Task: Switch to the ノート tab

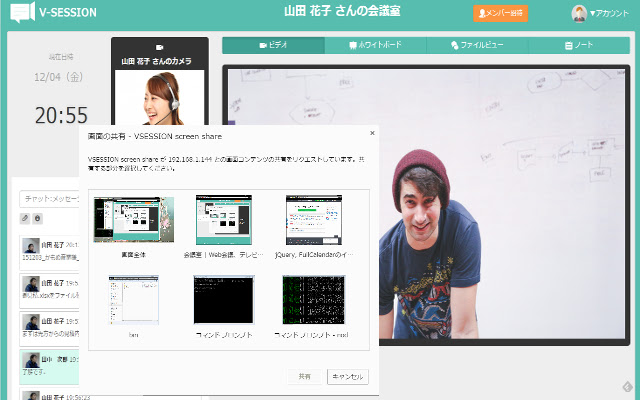Action: pyautogui.click(x=579, y=45)
